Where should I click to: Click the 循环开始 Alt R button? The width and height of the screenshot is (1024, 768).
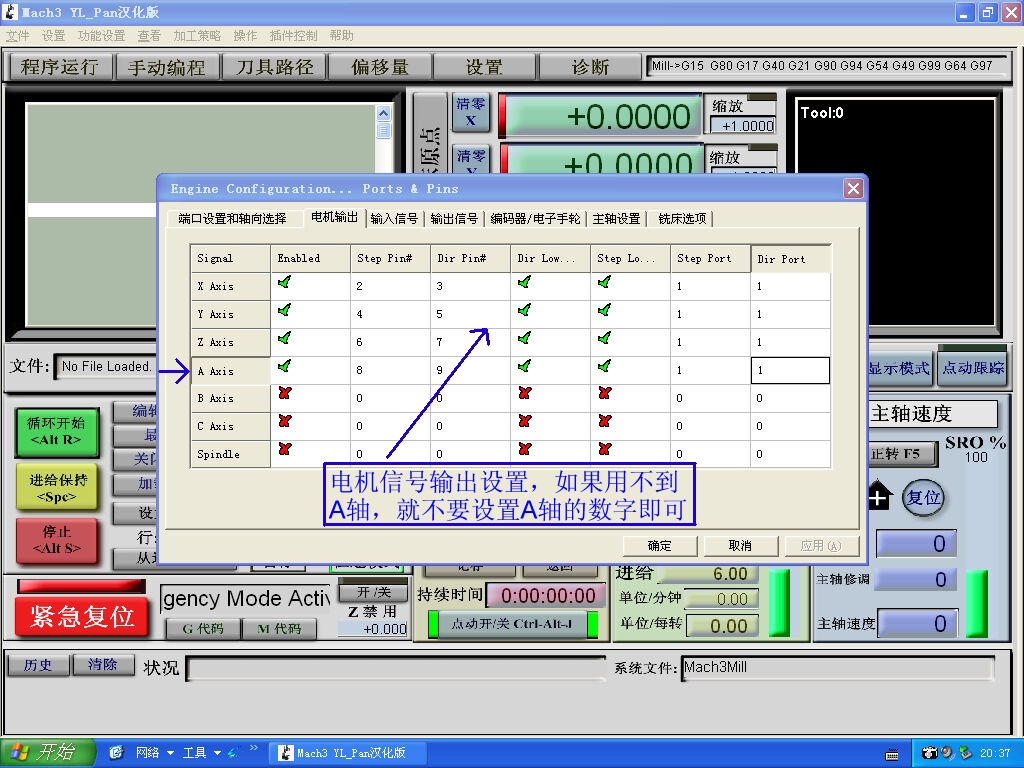click(x=56, y=432)
